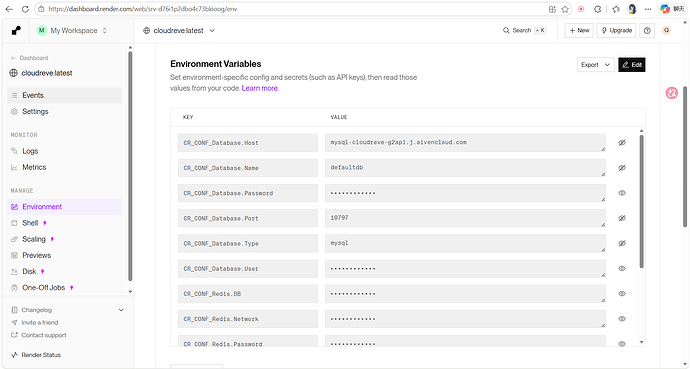Reveal the CR_CONF_Database.User value
This screenshot has height=369, width=690.
[622, 268]
